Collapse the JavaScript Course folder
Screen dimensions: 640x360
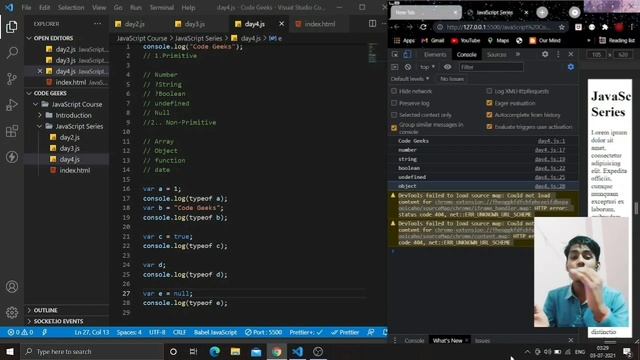point(36,104)
